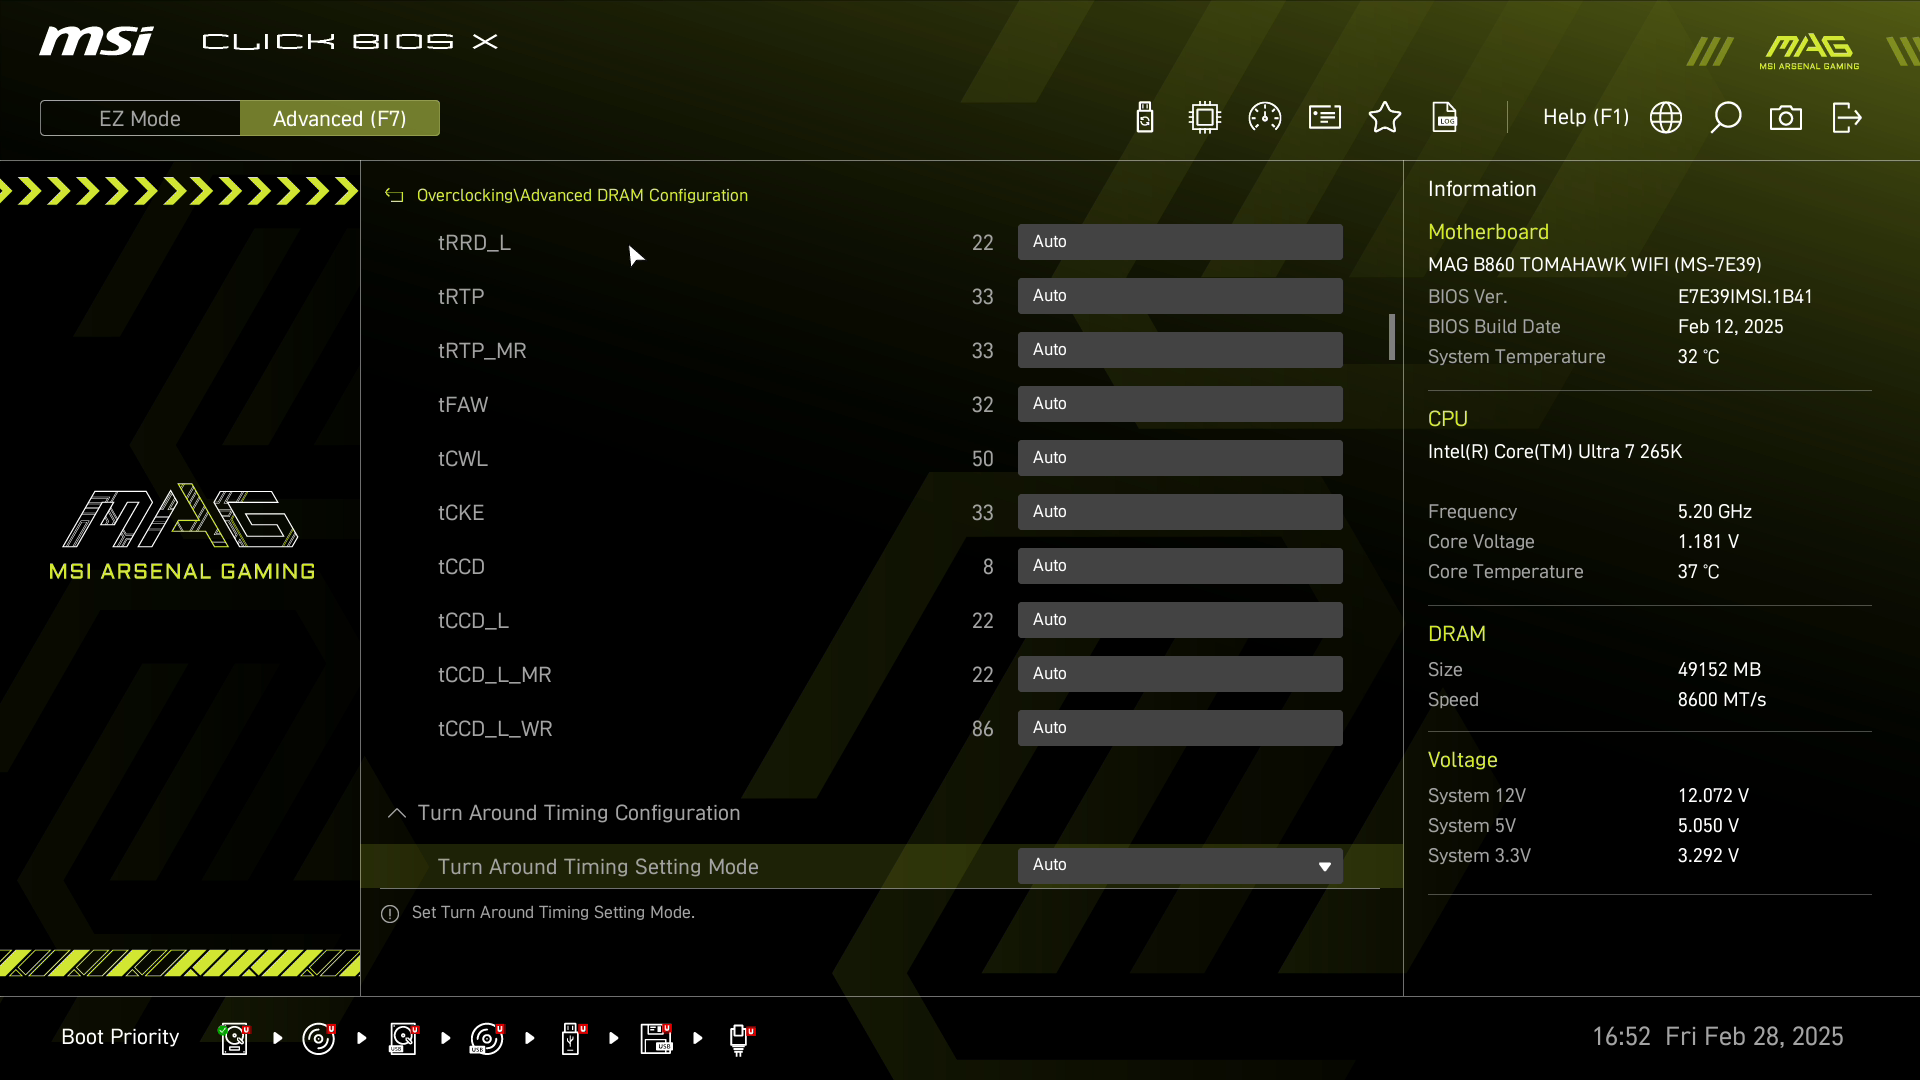This screenshot has width=1920, height=1080.
Task: Click the tCWL Auto value field
Action: (x=1180, y=458)
